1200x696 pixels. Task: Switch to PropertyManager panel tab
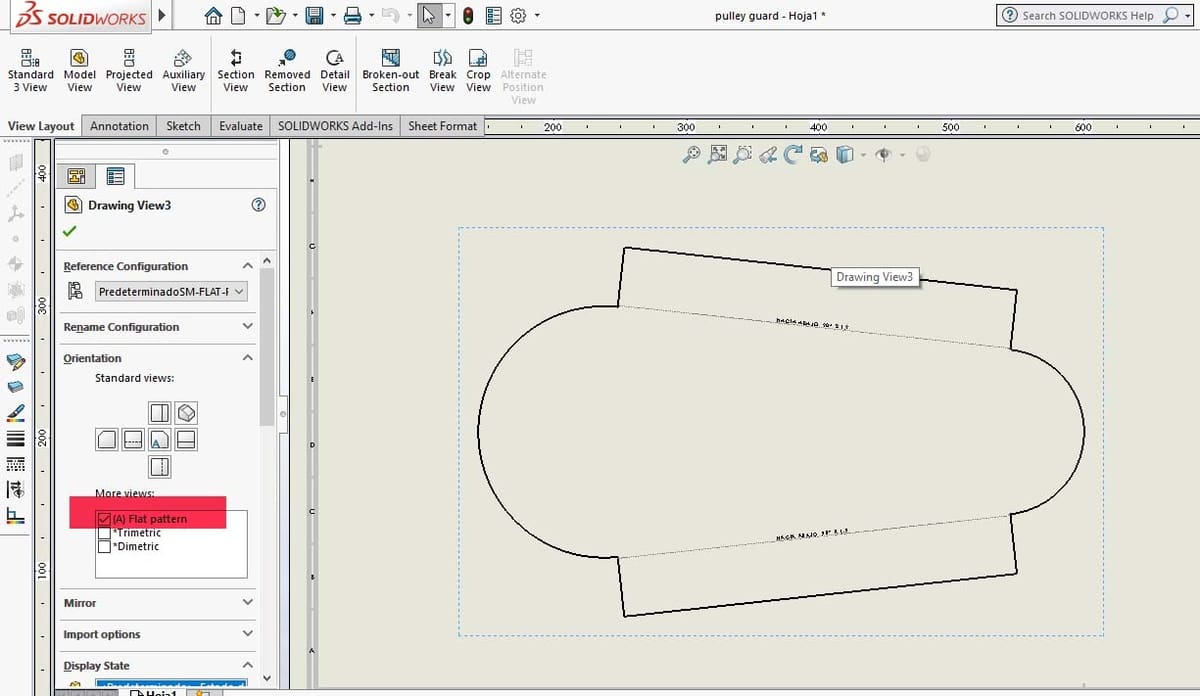tap(115, 177)
